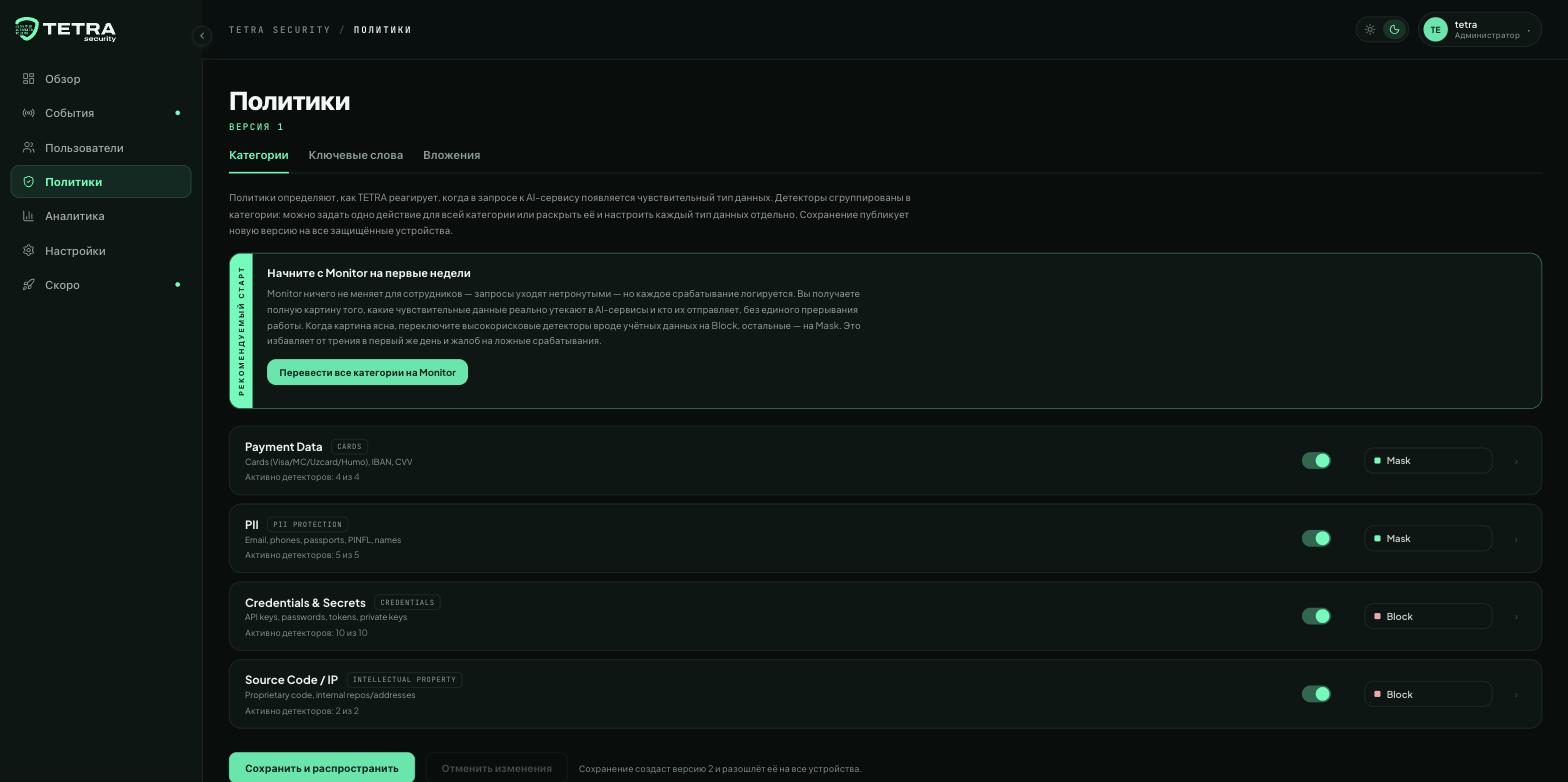1568x782 pixels.
Task: Select Политики in the sidebar
Action: coord(101,182)
